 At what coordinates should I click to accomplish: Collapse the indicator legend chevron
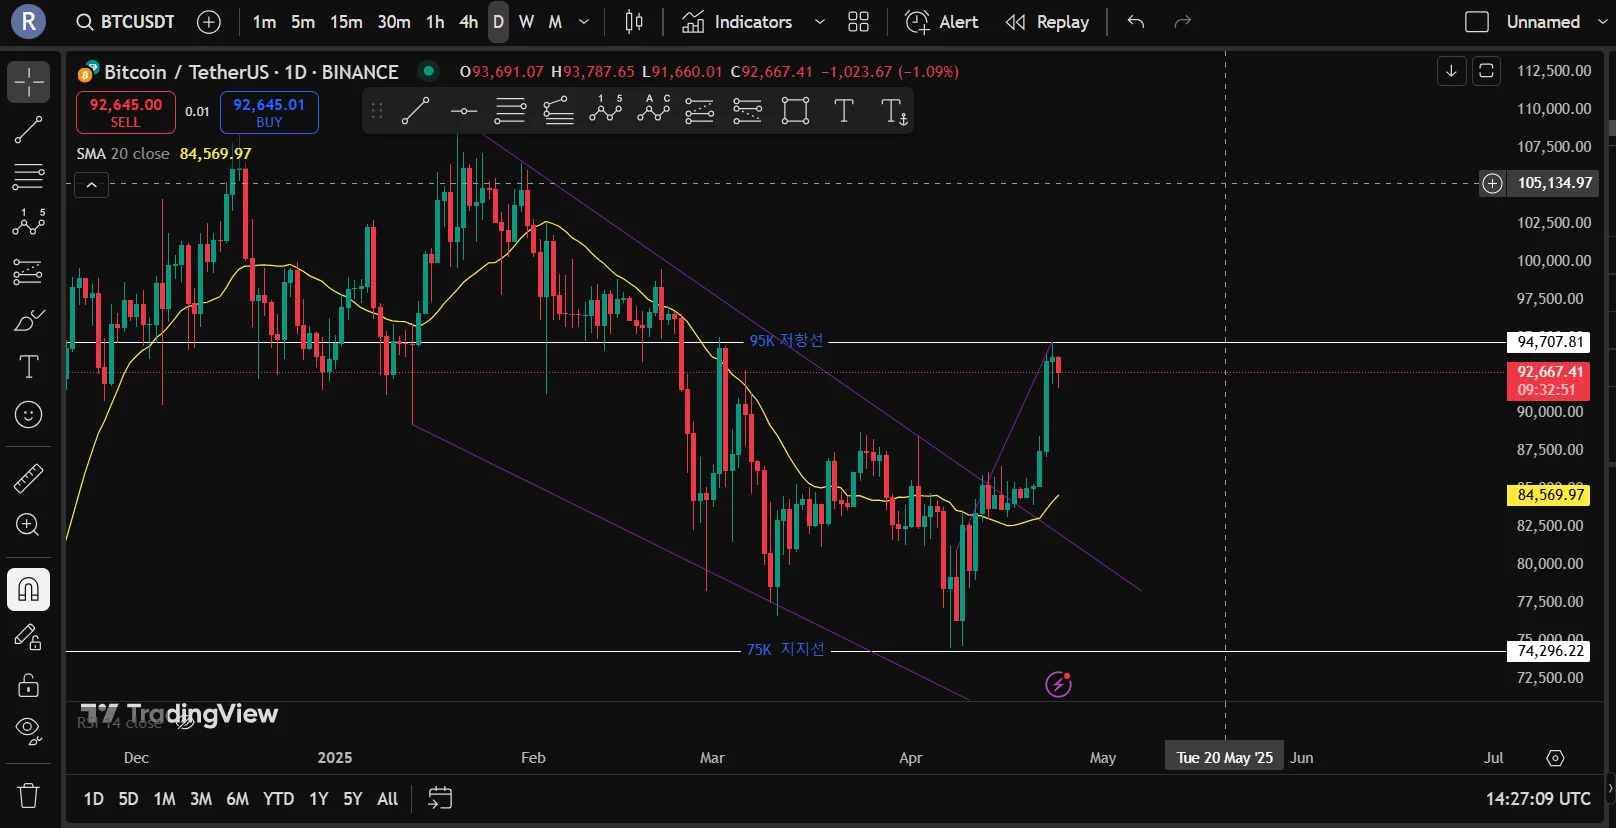91,185
